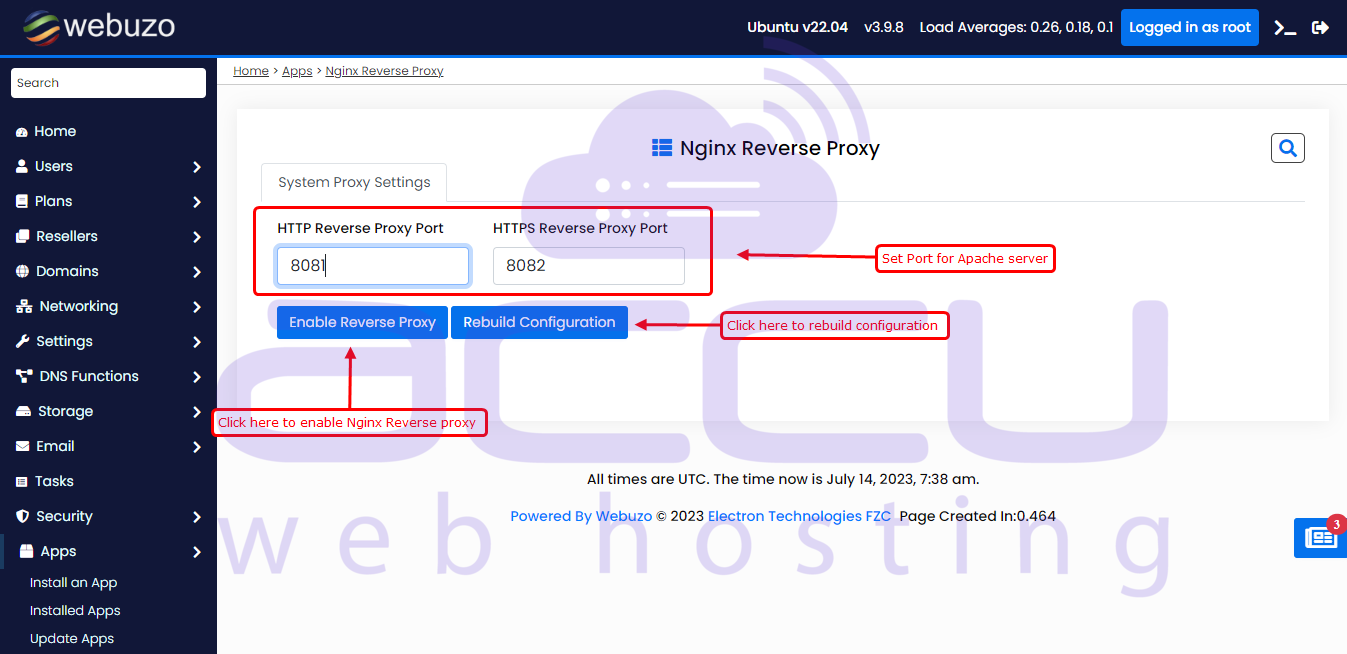Collapse the Apps menu chevron
Screen dimensions: 1347x654
(x=197, y=552)
